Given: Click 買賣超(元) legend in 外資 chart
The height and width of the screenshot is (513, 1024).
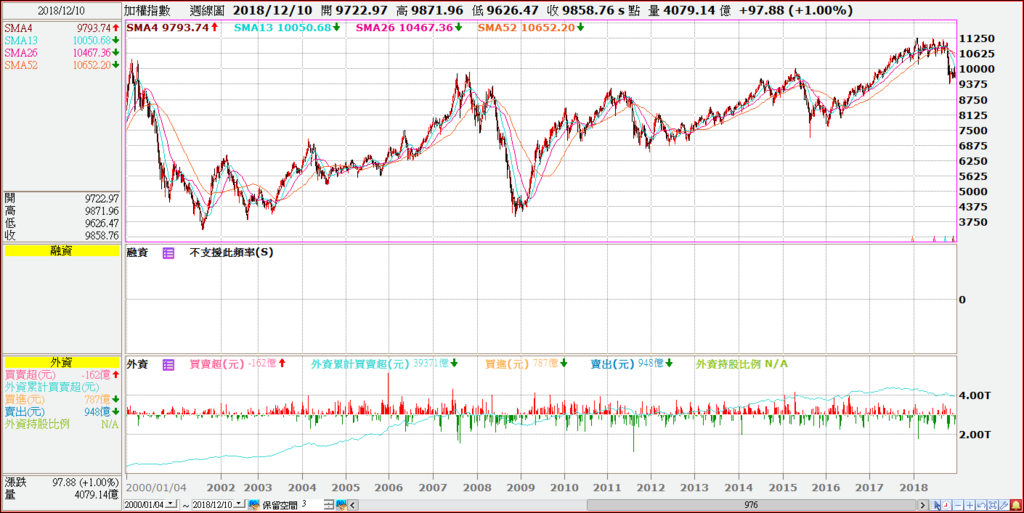Looking at the screenshot, I should pyautogui.click(x=238, y=364).
